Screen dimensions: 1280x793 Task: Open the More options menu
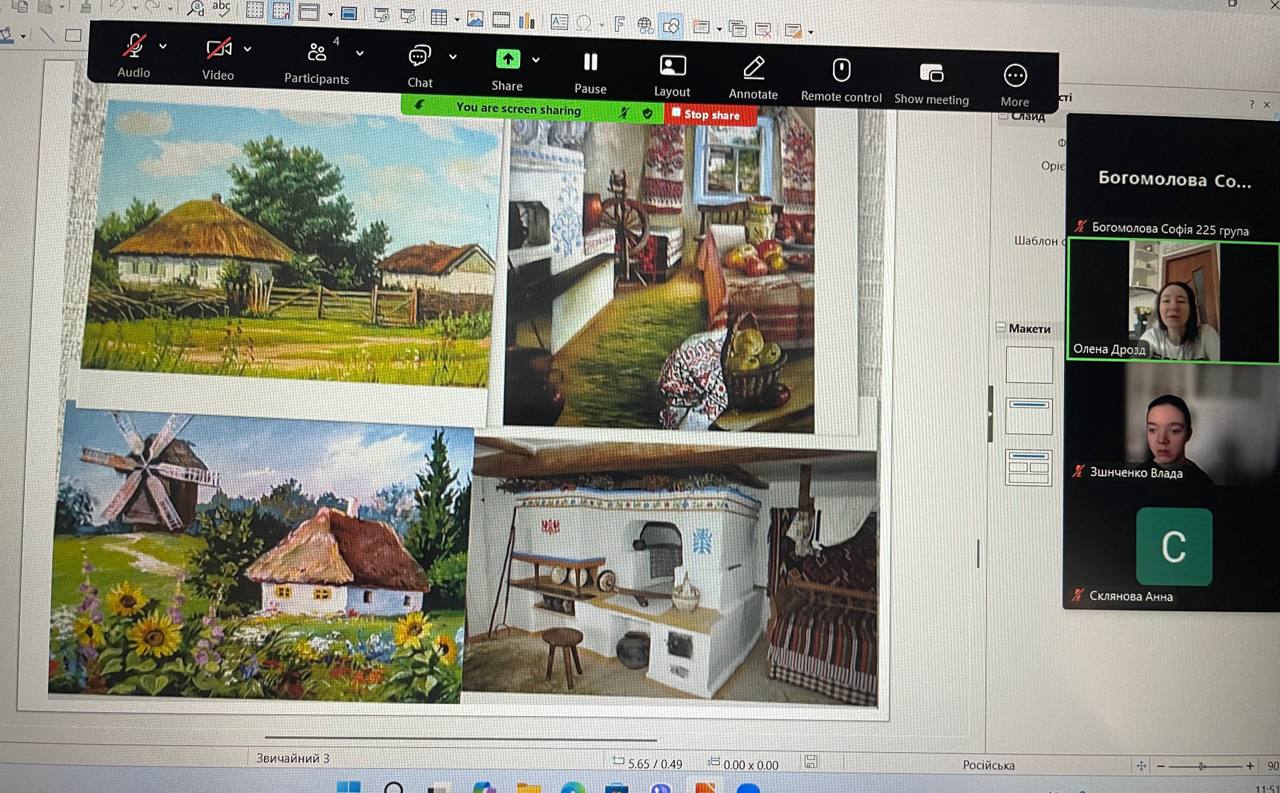point(1014,76)
